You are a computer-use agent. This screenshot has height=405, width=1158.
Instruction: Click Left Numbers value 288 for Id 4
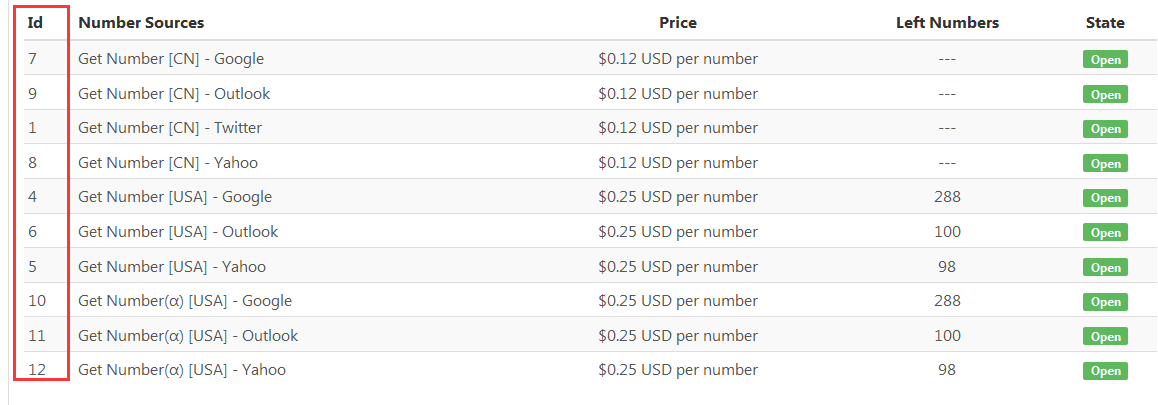(x=947, y=197)
